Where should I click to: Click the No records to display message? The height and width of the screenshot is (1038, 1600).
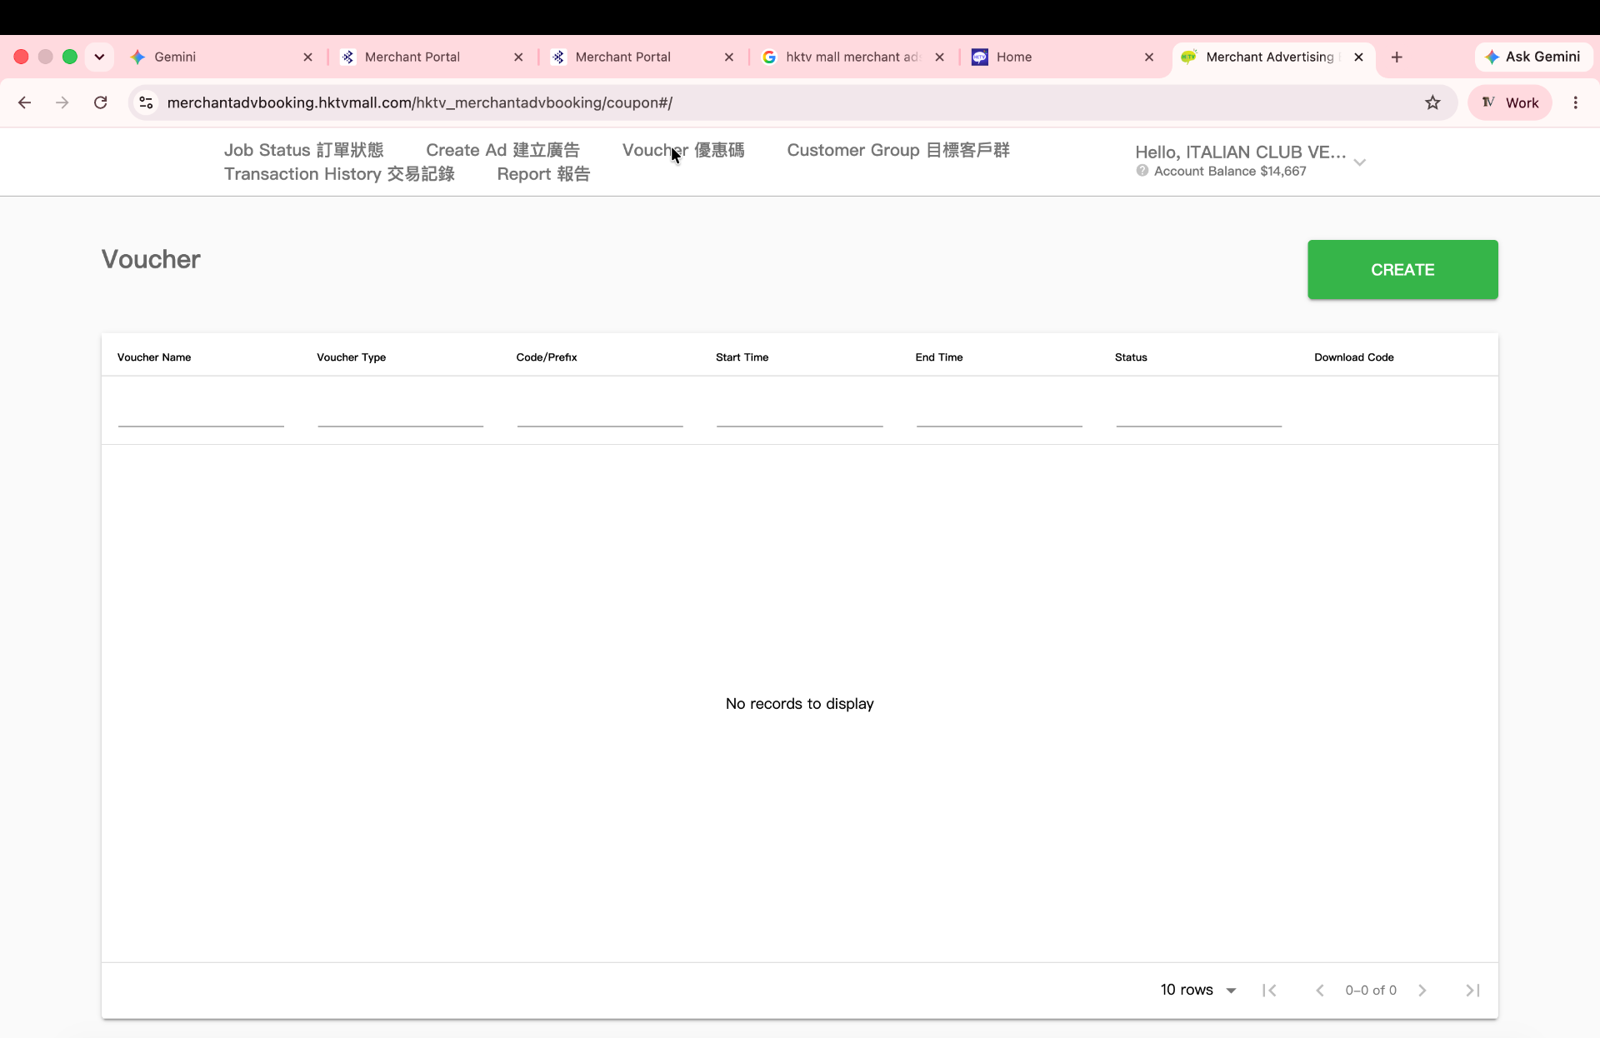click(800, 704)
